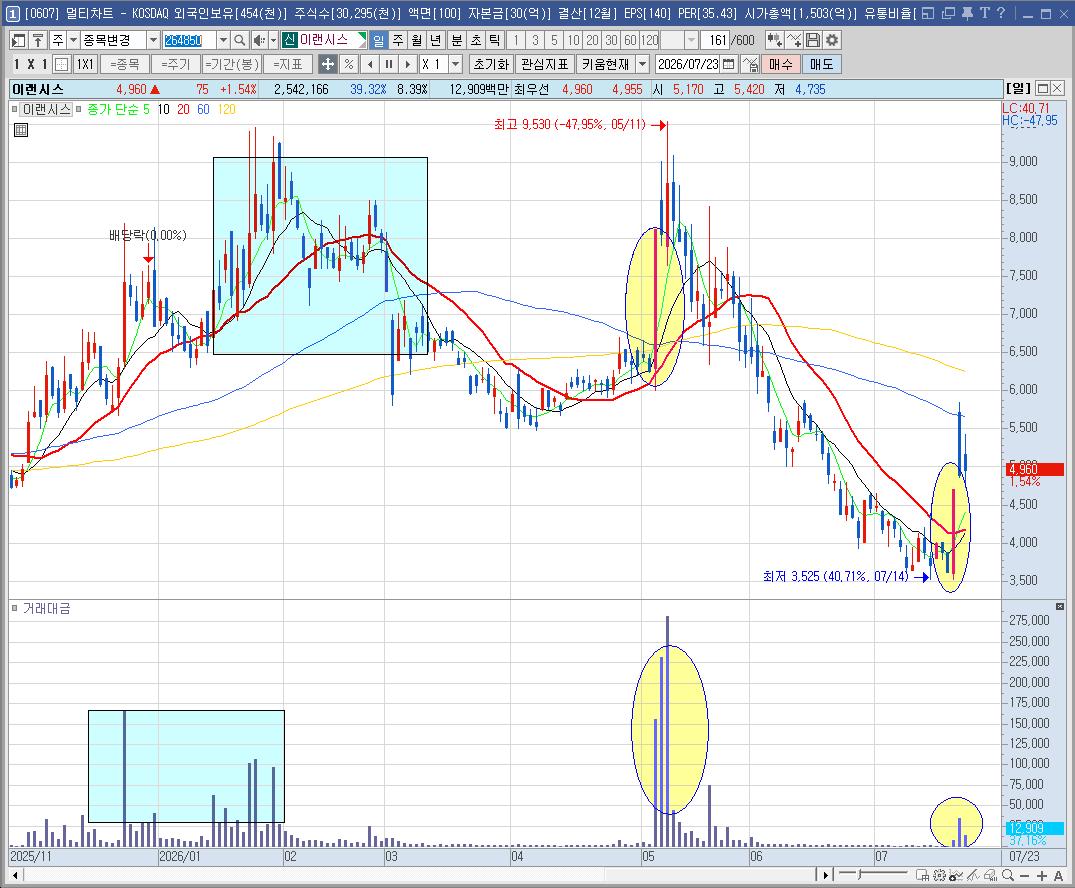Select interval 30 tab
The image size is (1075, 888).
point(612,40)
